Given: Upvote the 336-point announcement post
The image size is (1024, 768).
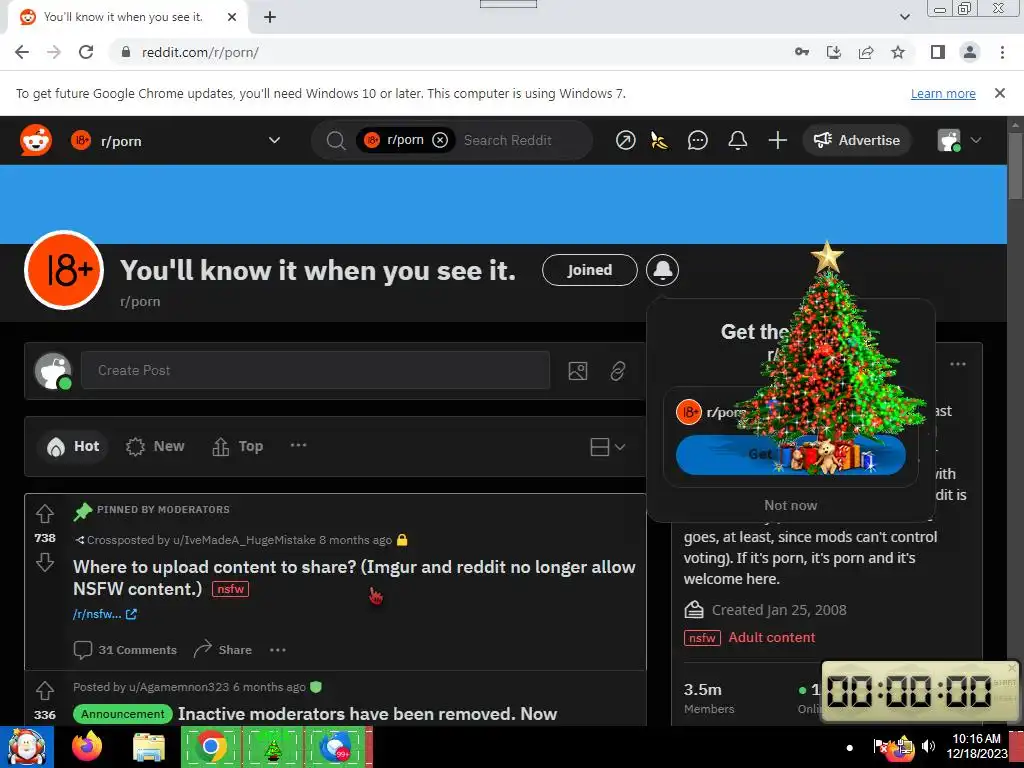Looking at the screenshot, I should 44,690.
